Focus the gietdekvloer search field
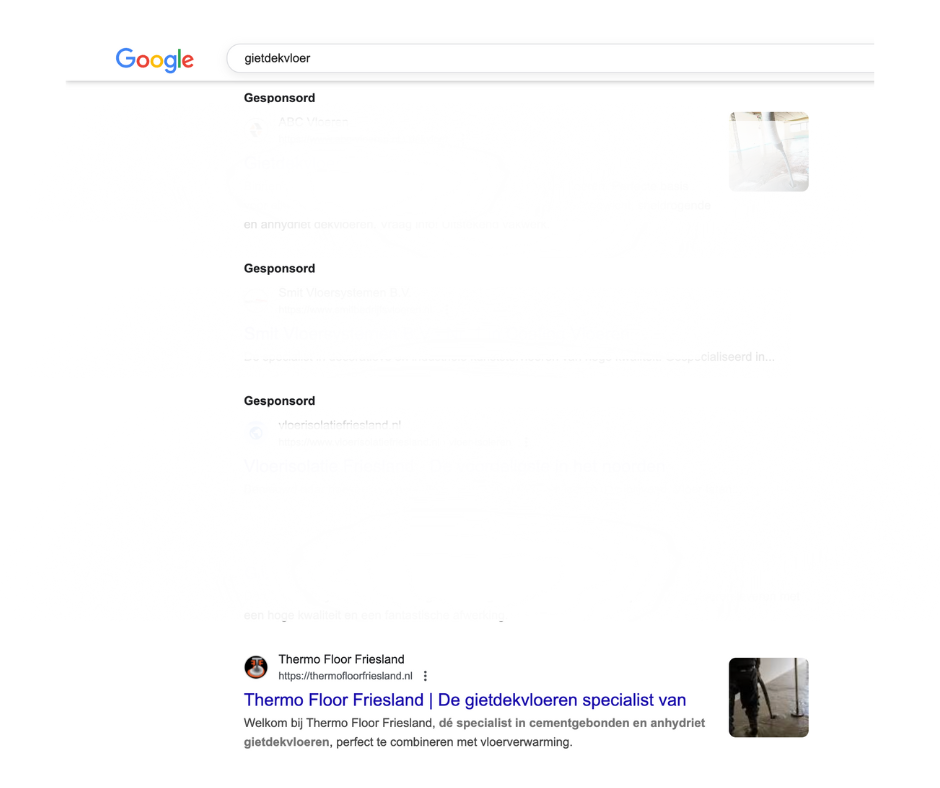Image resolution: width=940 pixels, height=788 pixels. pos(550,58)
